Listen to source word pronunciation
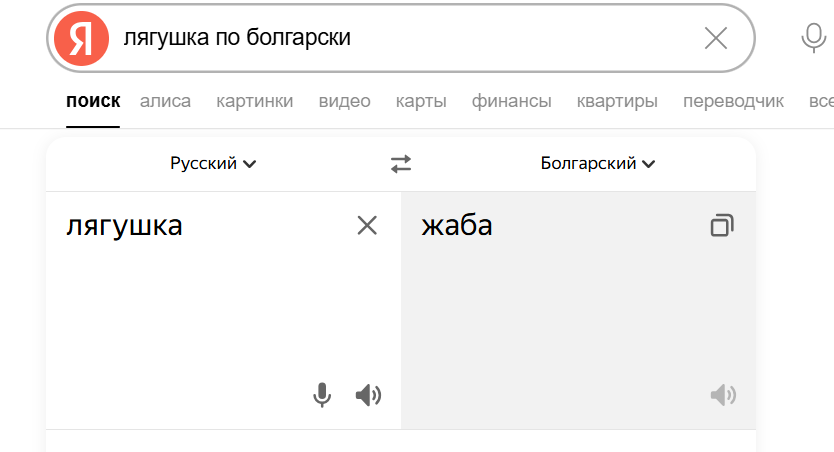834x452 pixels. point(368,396)
